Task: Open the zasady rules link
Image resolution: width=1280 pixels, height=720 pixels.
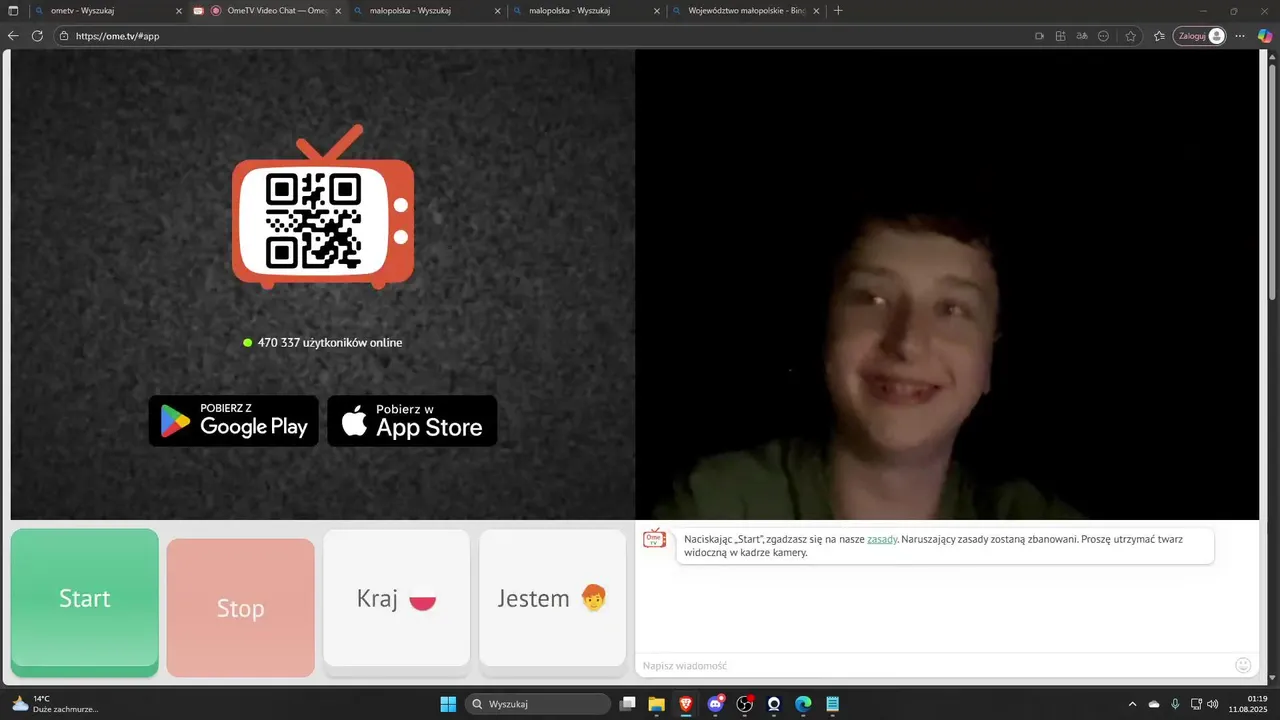Action: (882, 539)
